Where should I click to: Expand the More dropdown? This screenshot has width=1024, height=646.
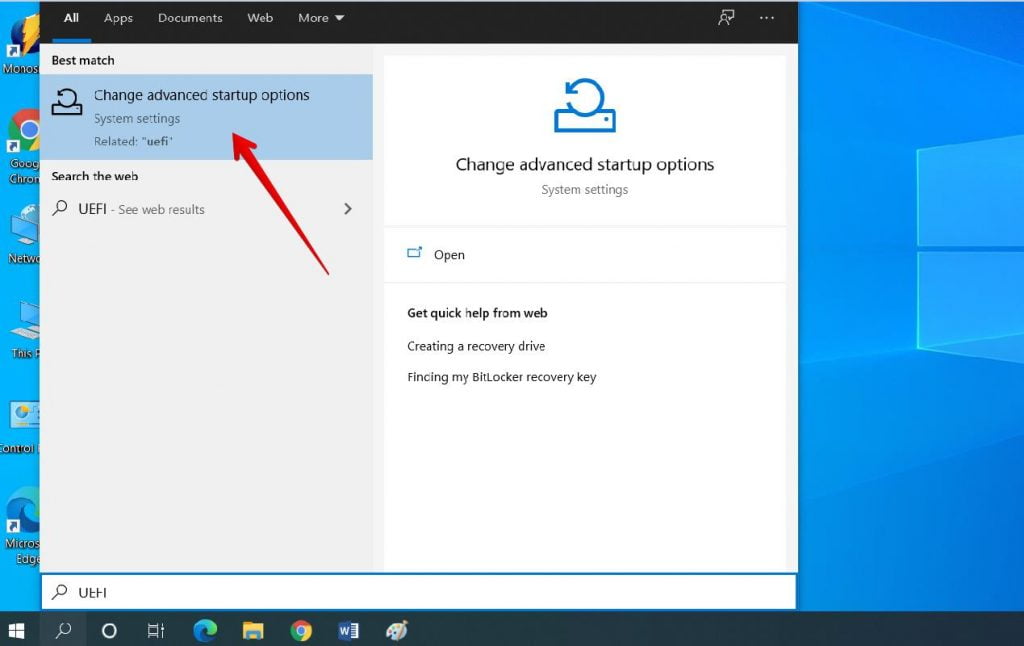(321, 18)
